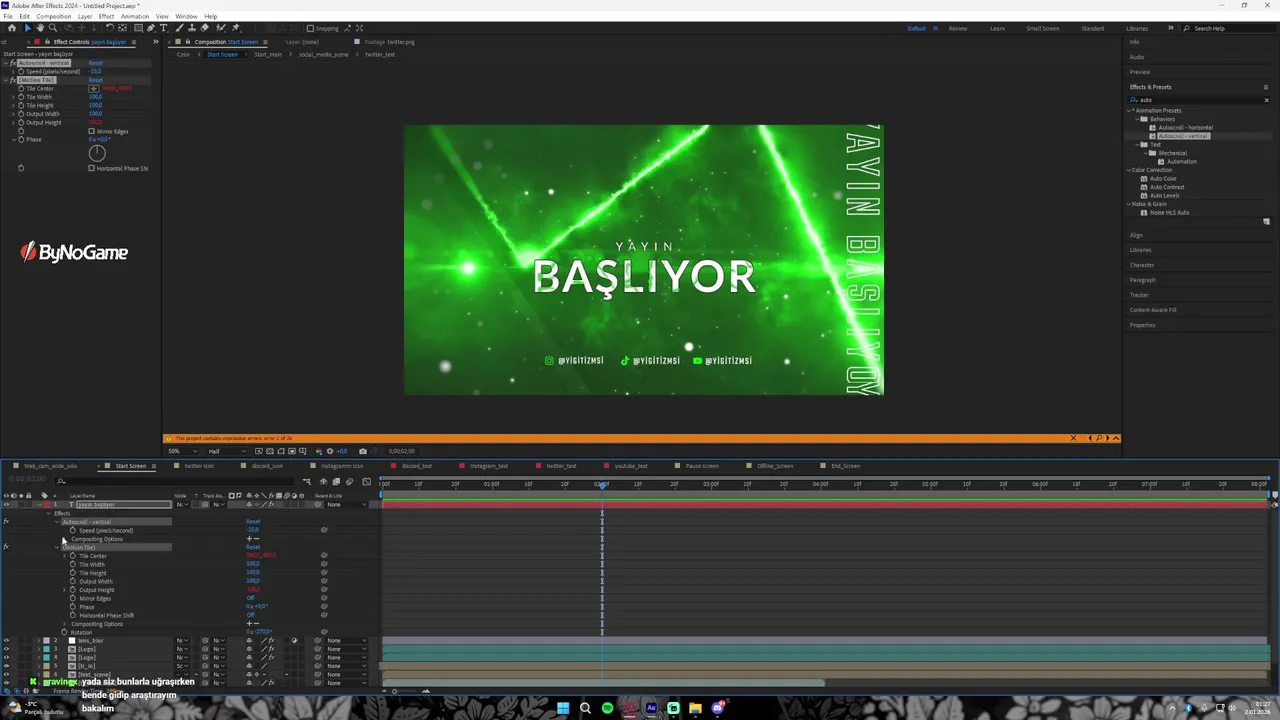Collapse the Behaviors folder
This screenshot has width=1280, height=720.
coord(1137,119)
